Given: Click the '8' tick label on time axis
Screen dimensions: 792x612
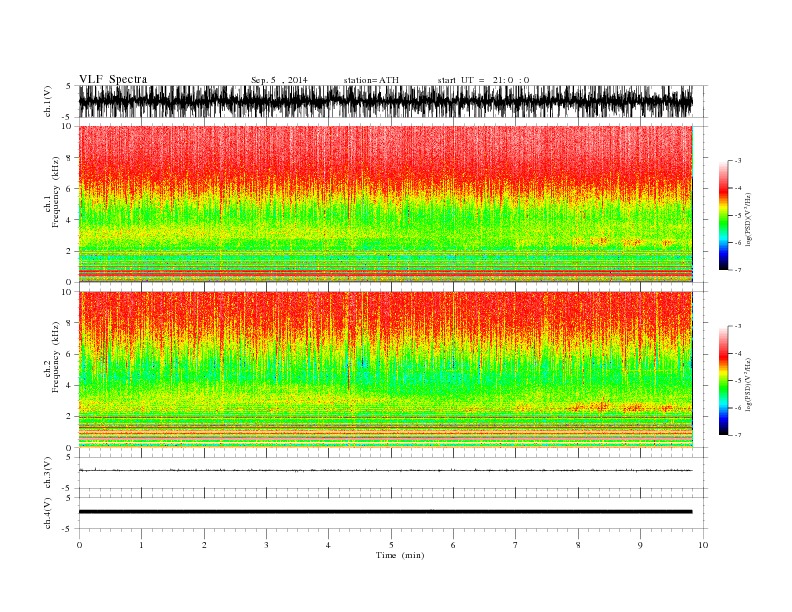Looking at the screenshot, I should point(578,545).
